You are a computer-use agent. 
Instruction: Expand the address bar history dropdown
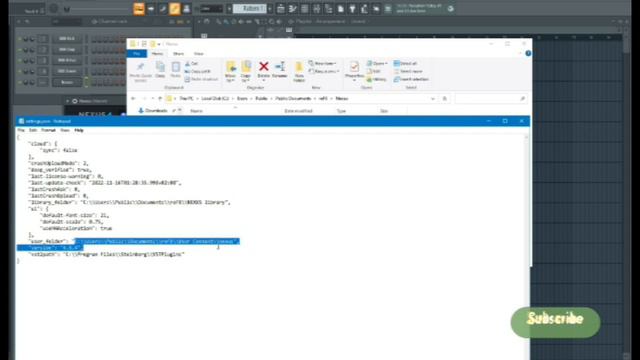(433, 98)
